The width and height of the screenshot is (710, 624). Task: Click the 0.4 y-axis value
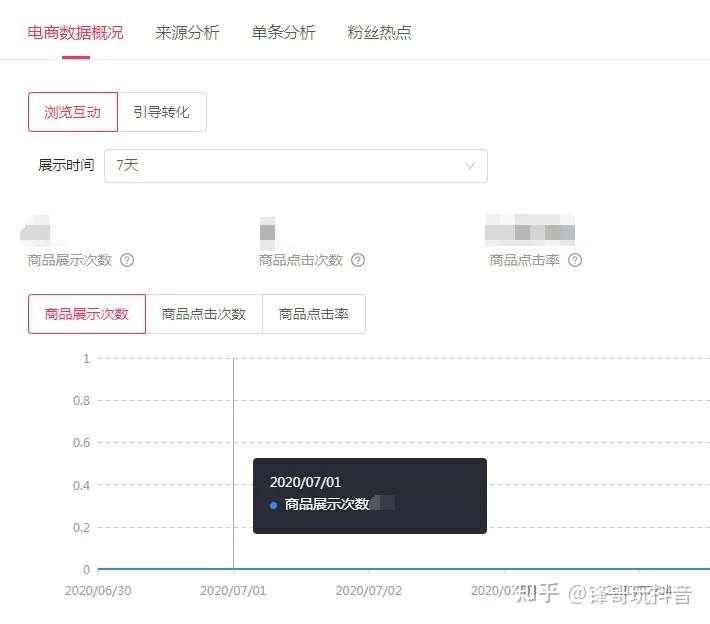(82, 485)
